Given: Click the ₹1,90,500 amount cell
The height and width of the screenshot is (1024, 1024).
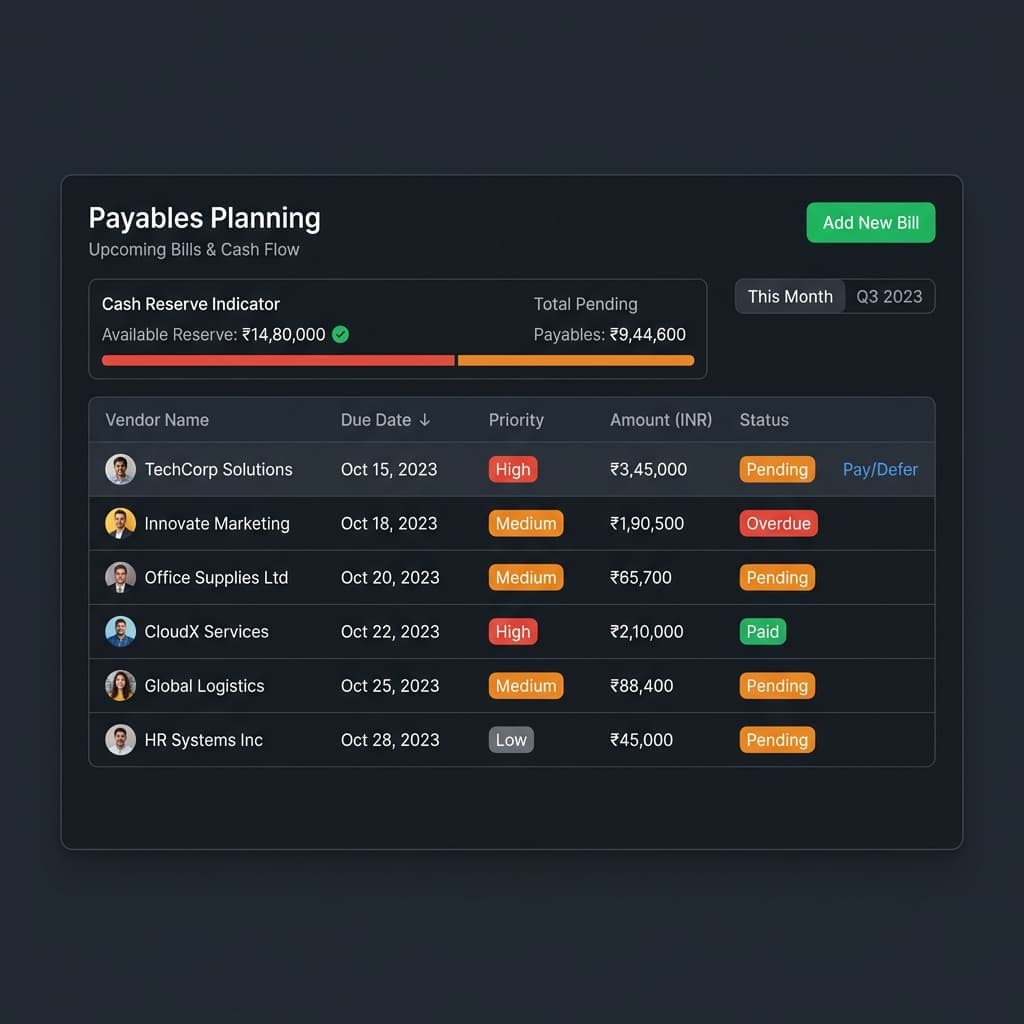Looking at the screenshot, I should pyautogui.click(x=647, y=524).
